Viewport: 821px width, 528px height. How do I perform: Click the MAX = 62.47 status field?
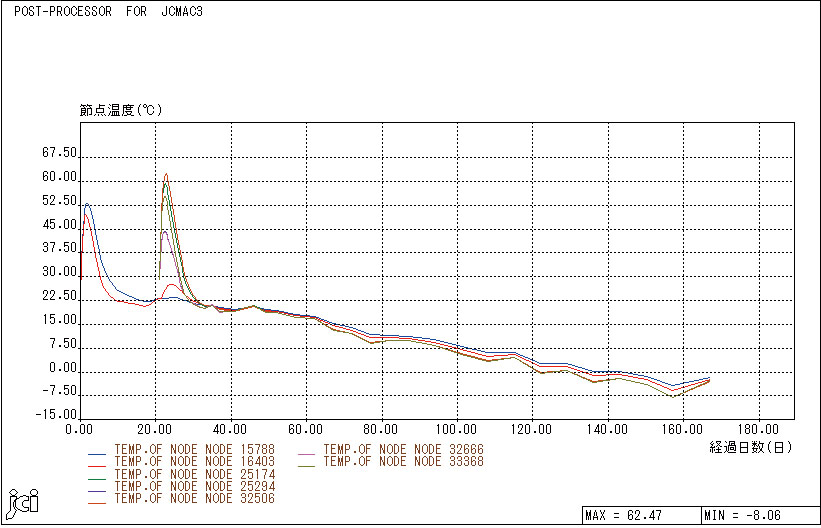641,516
